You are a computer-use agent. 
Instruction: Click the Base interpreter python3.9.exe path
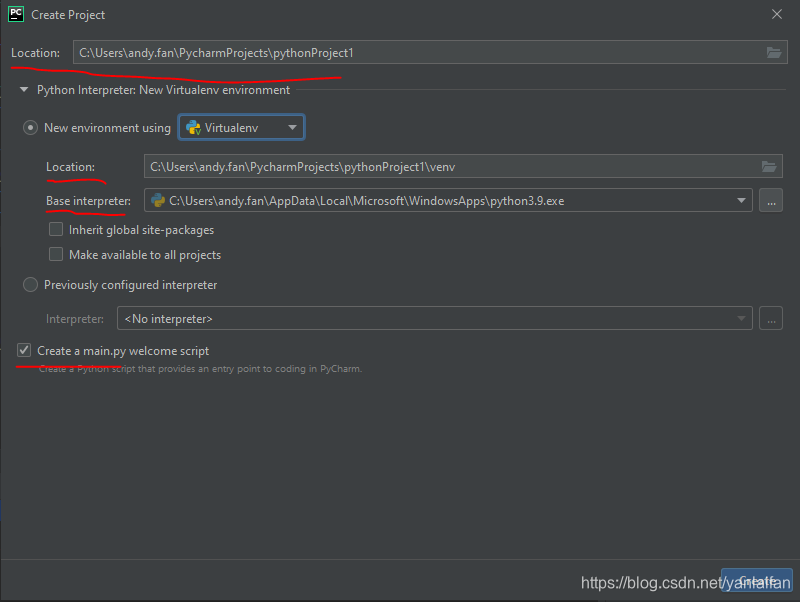(x=366, y=201)
